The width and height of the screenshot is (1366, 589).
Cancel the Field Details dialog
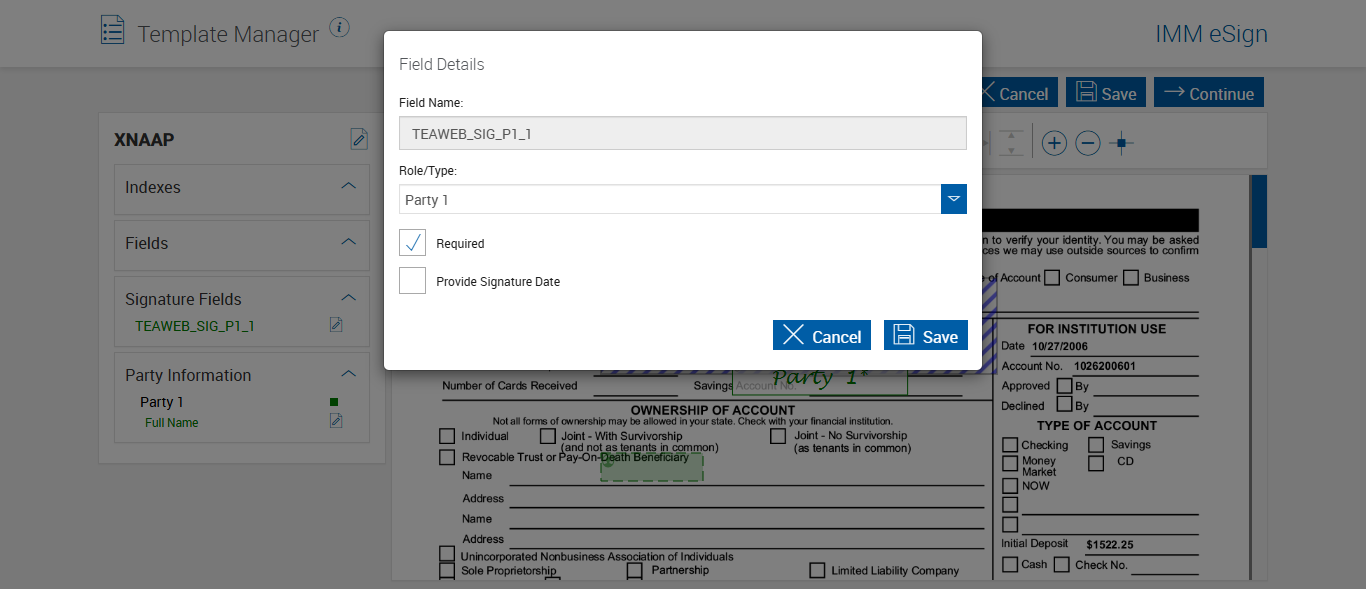click(x=822, y=336)
